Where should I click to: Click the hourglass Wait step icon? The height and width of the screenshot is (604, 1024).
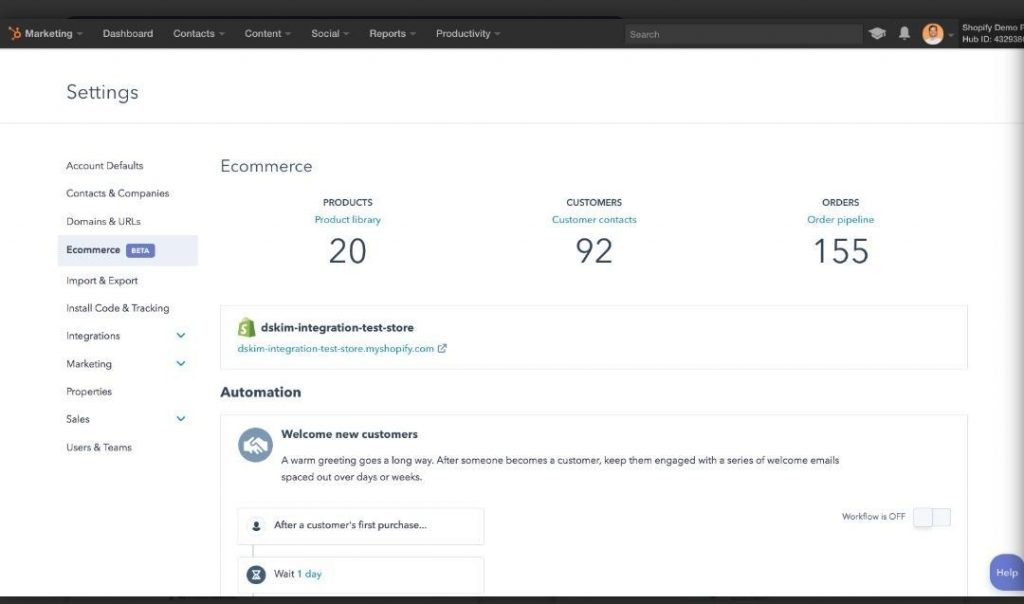(x=256, y=575)
